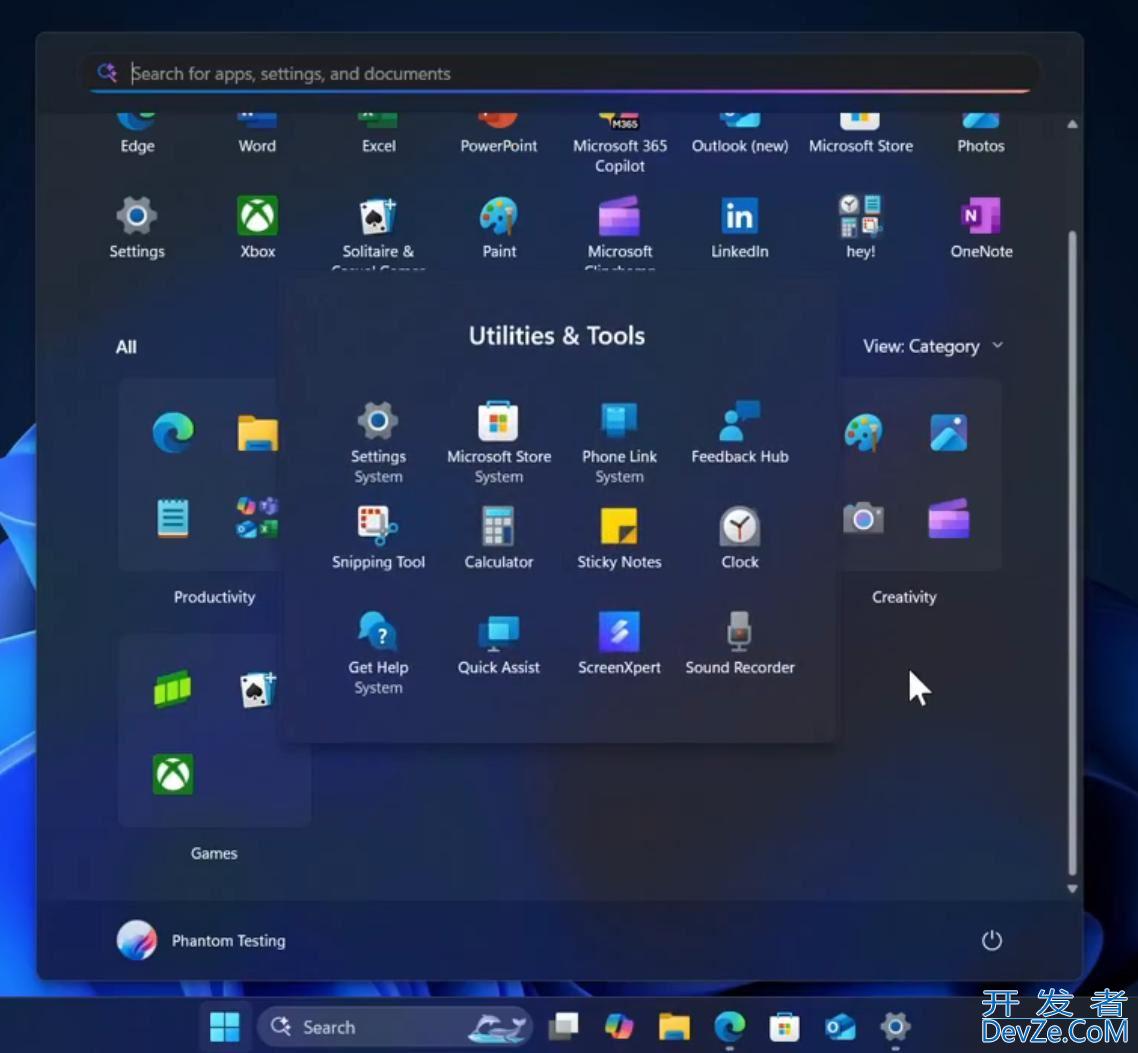Click Outlook (new) pinned label
Image resolution: width=1138 pixels, height=1053 pixels.
coord(740,146)
